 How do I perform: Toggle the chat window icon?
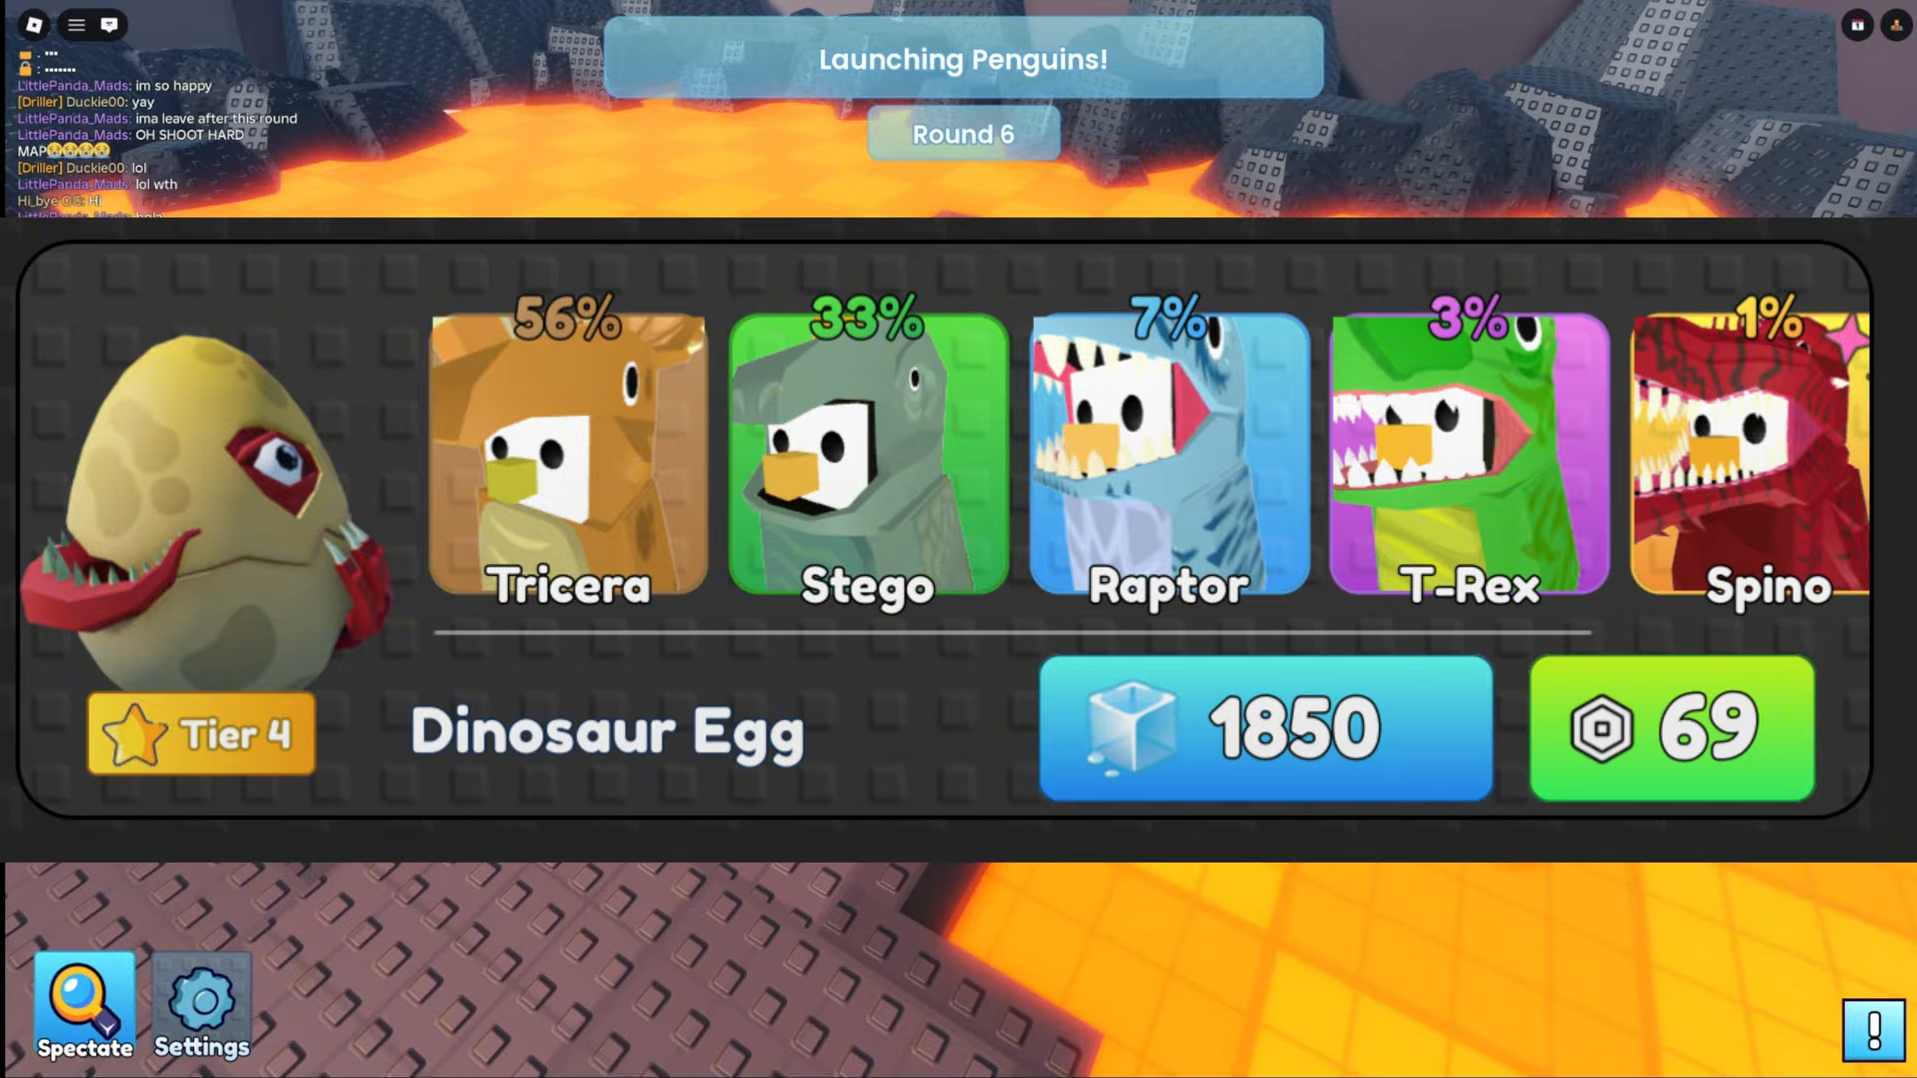click(x=110, y=25)
